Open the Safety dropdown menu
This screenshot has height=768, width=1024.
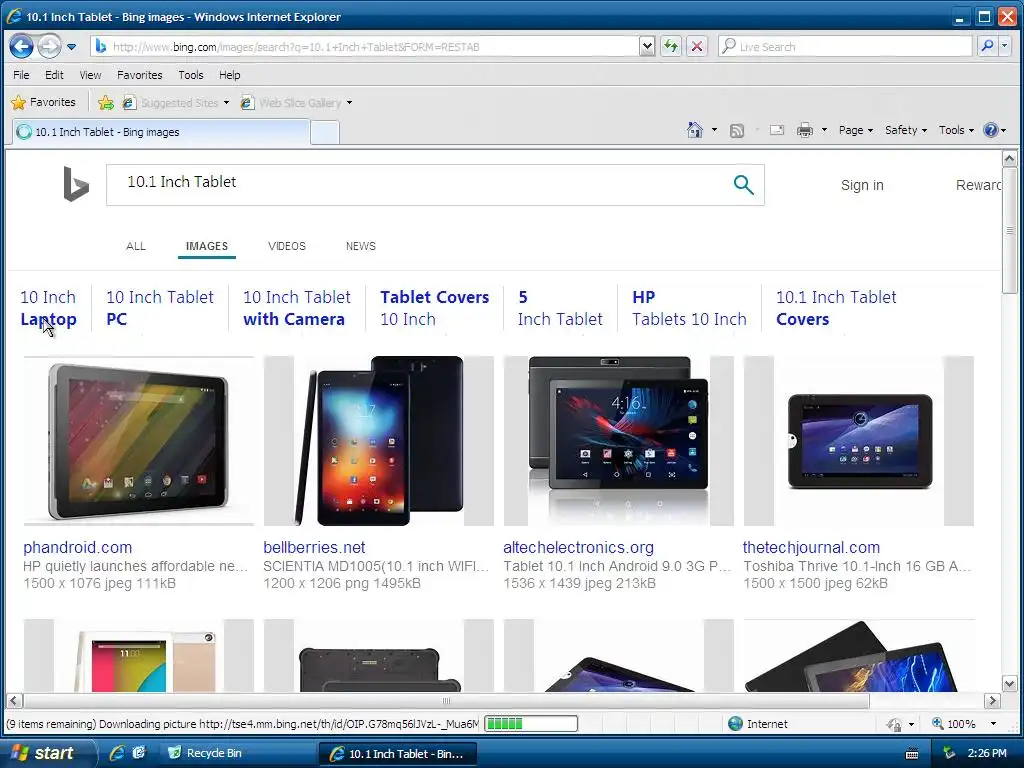click(906, 130)
